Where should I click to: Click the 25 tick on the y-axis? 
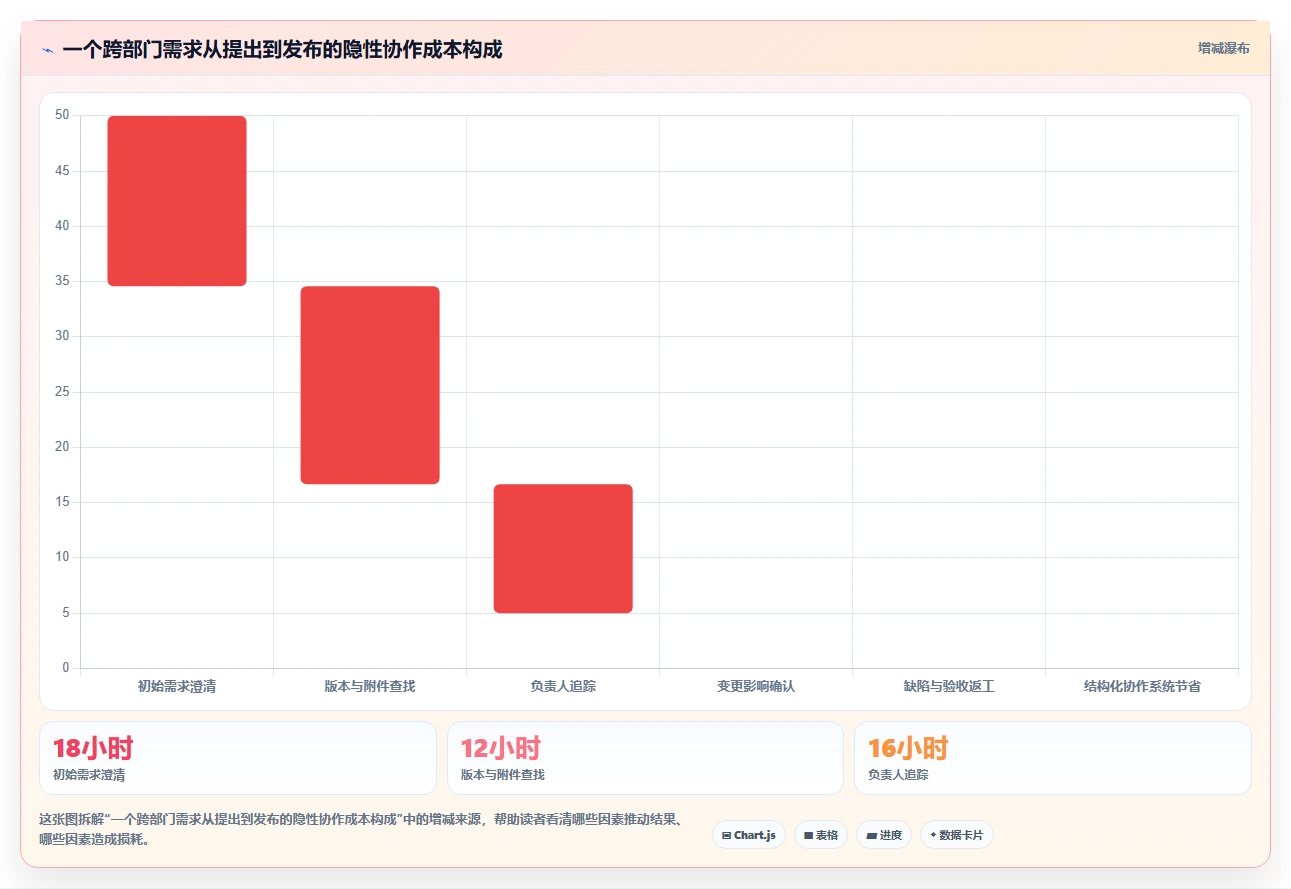62,392
